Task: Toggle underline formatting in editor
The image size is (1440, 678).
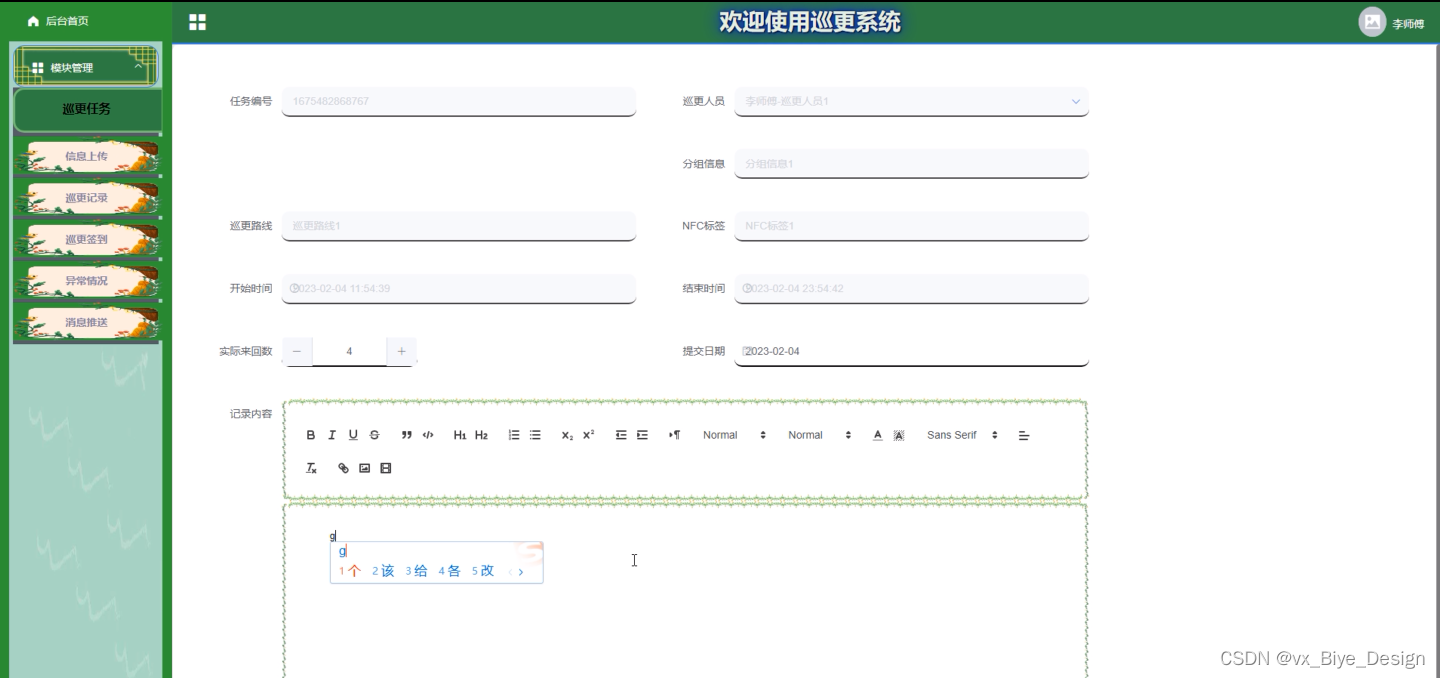Action: pyautogui.click(x=353, y=435)
